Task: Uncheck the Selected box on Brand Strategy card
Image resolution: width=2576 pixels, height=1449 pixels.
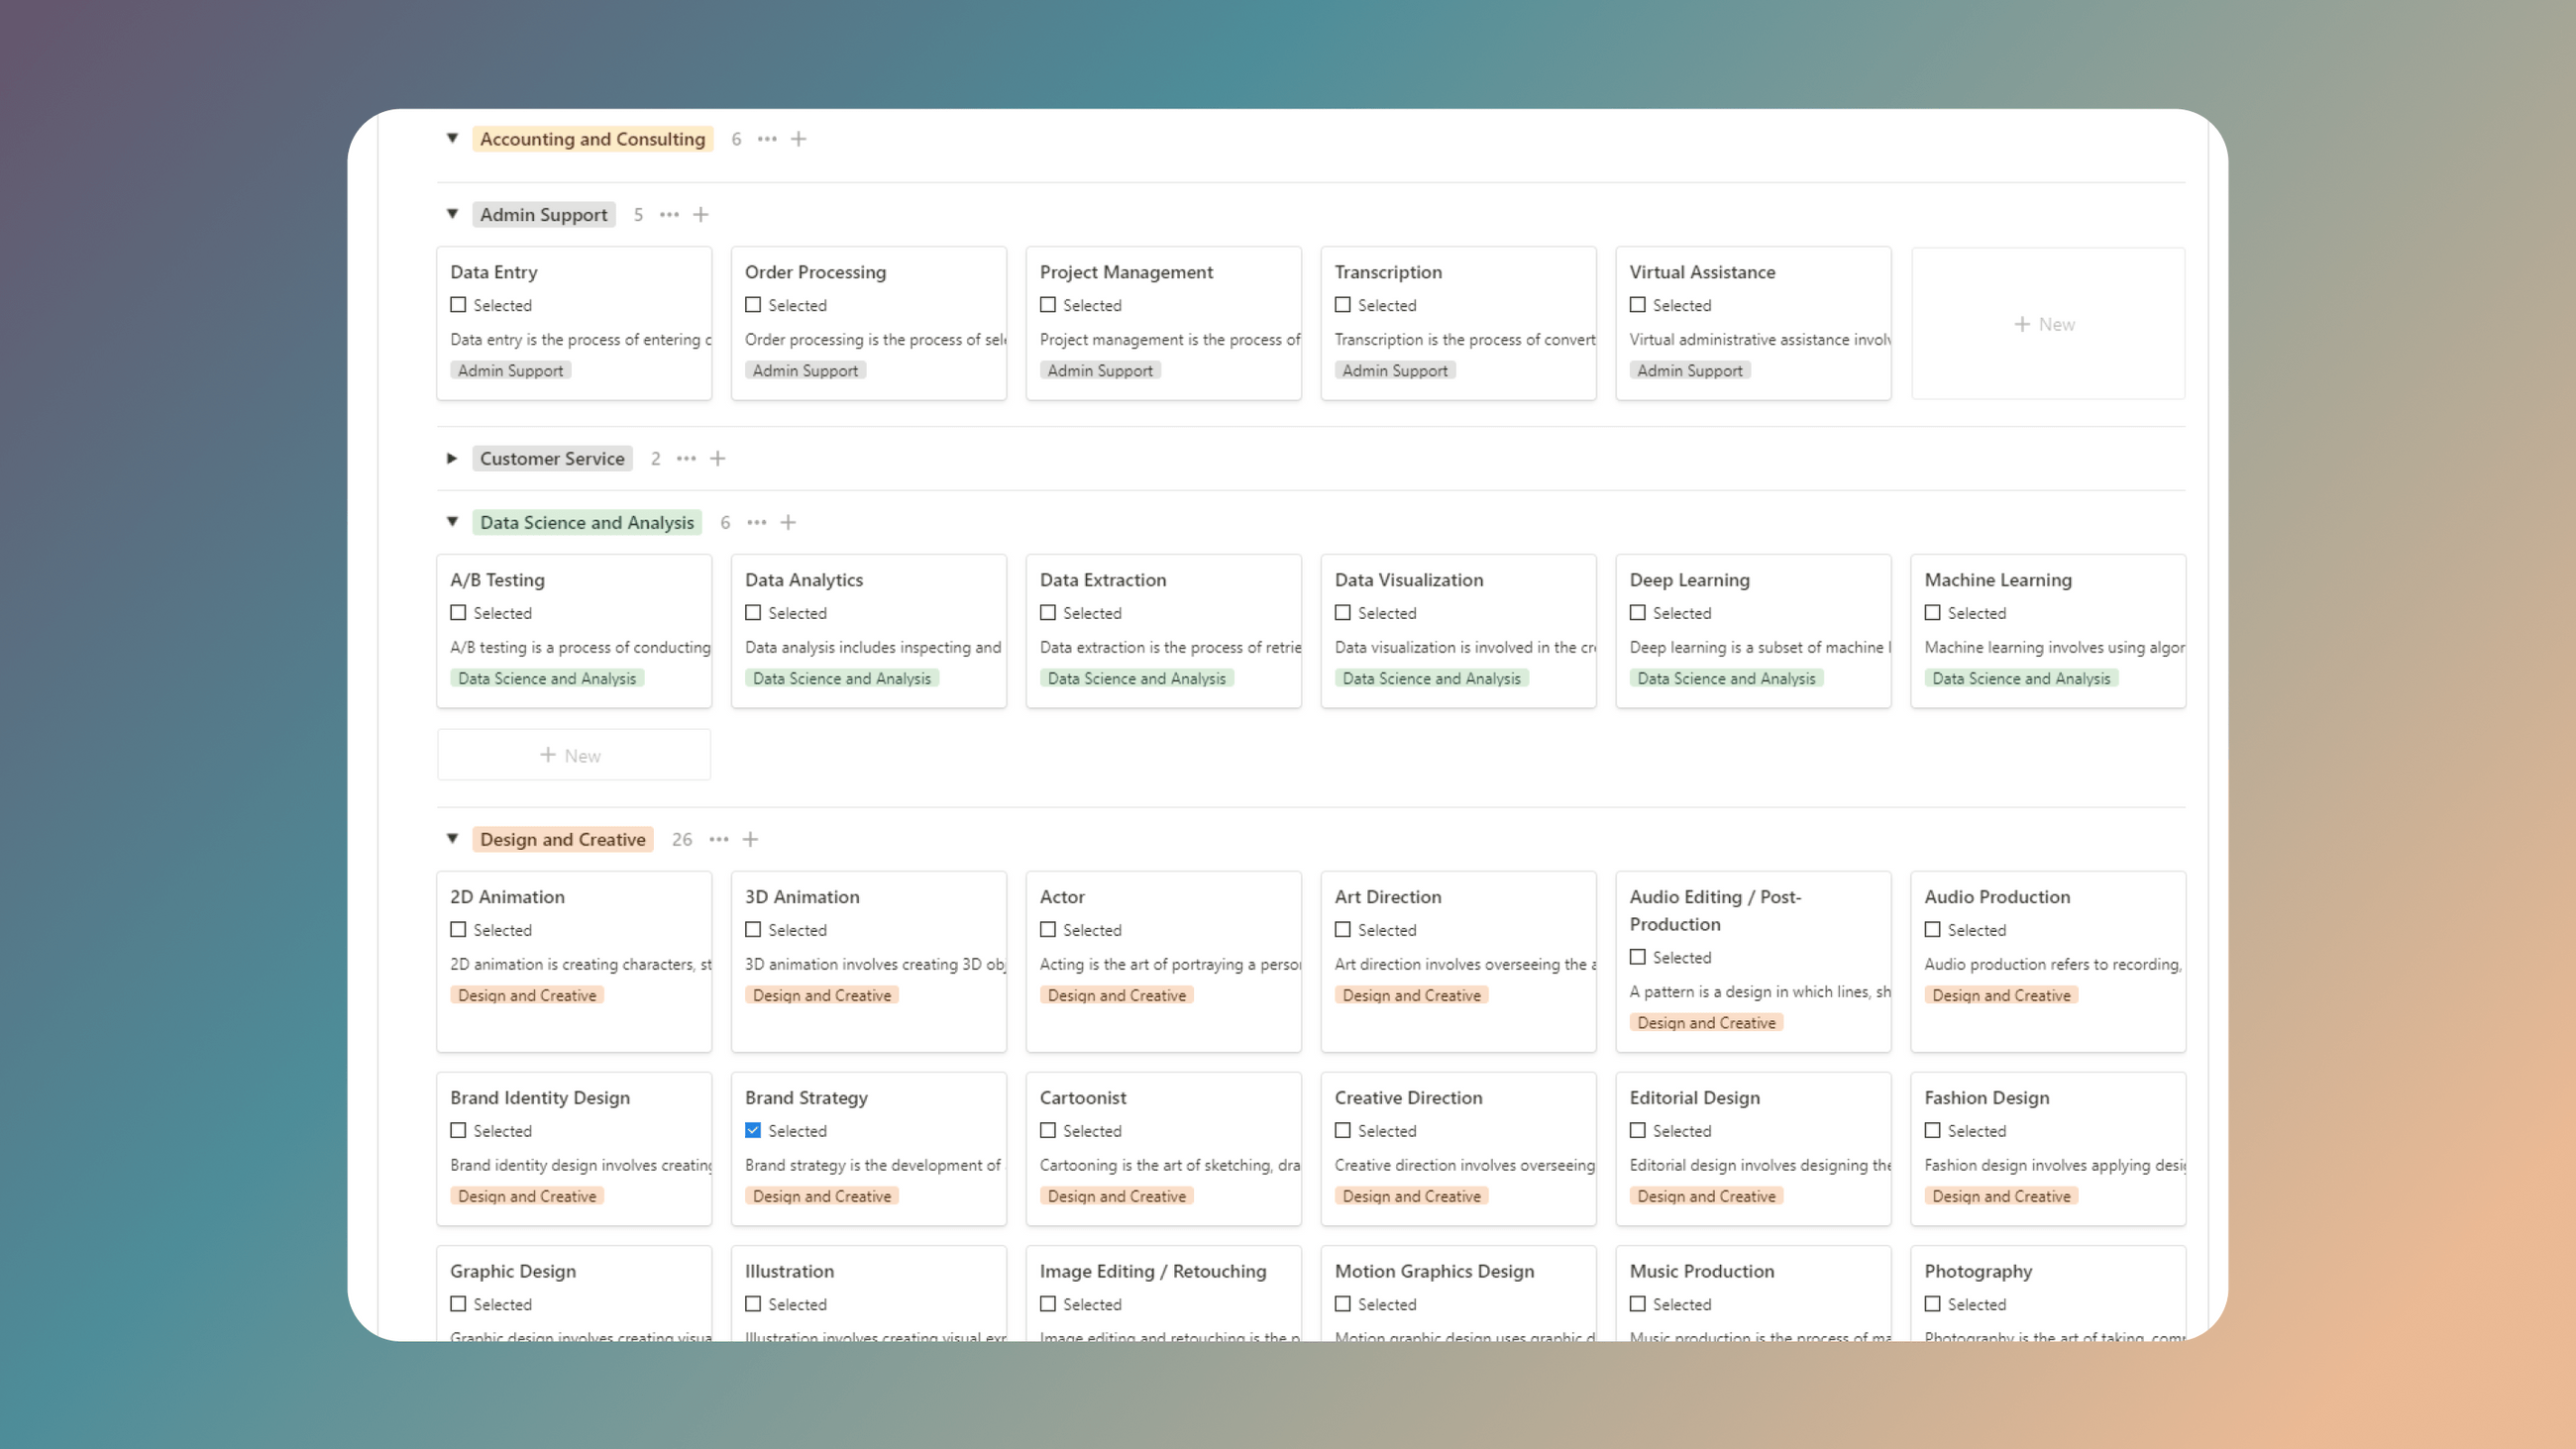Action: pyautogui.click(x=753, y=1130)
